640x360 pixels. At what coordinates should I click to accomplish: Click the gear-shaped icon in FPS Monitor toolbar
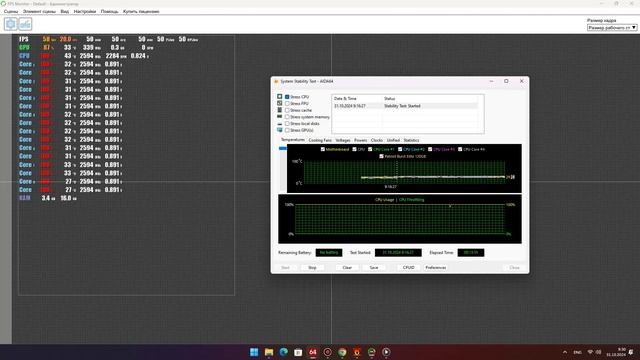coord(11,24)
